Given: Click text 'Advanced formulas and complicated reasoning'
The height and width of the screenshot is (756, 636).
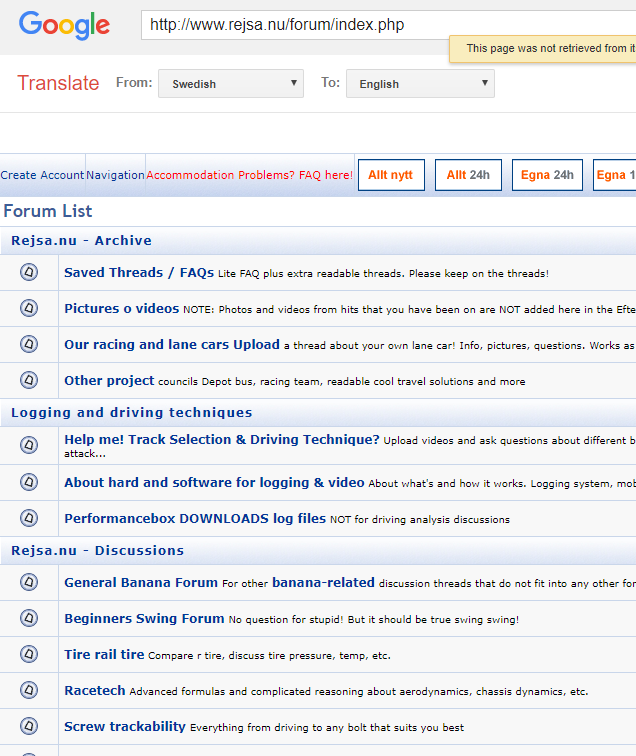Looking at the screenshot, I should 246,692.
